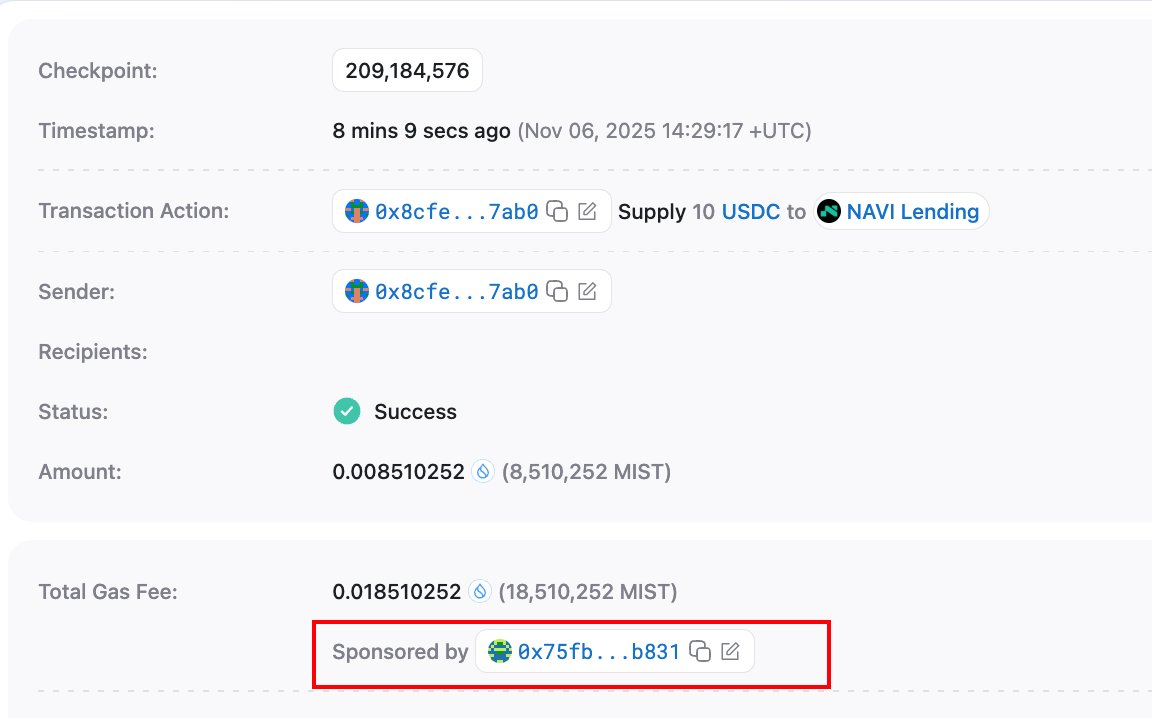This screenshot has width=1152, height=718.
Task: Click the (8,510,252 MIST) amount text
Action: coord(586,471)
